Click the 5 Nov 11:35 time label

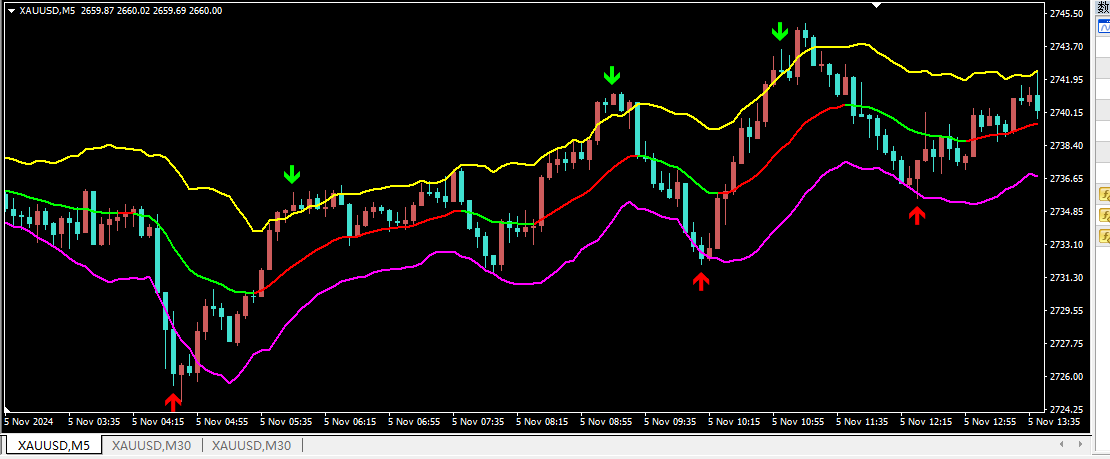(862, 421)
